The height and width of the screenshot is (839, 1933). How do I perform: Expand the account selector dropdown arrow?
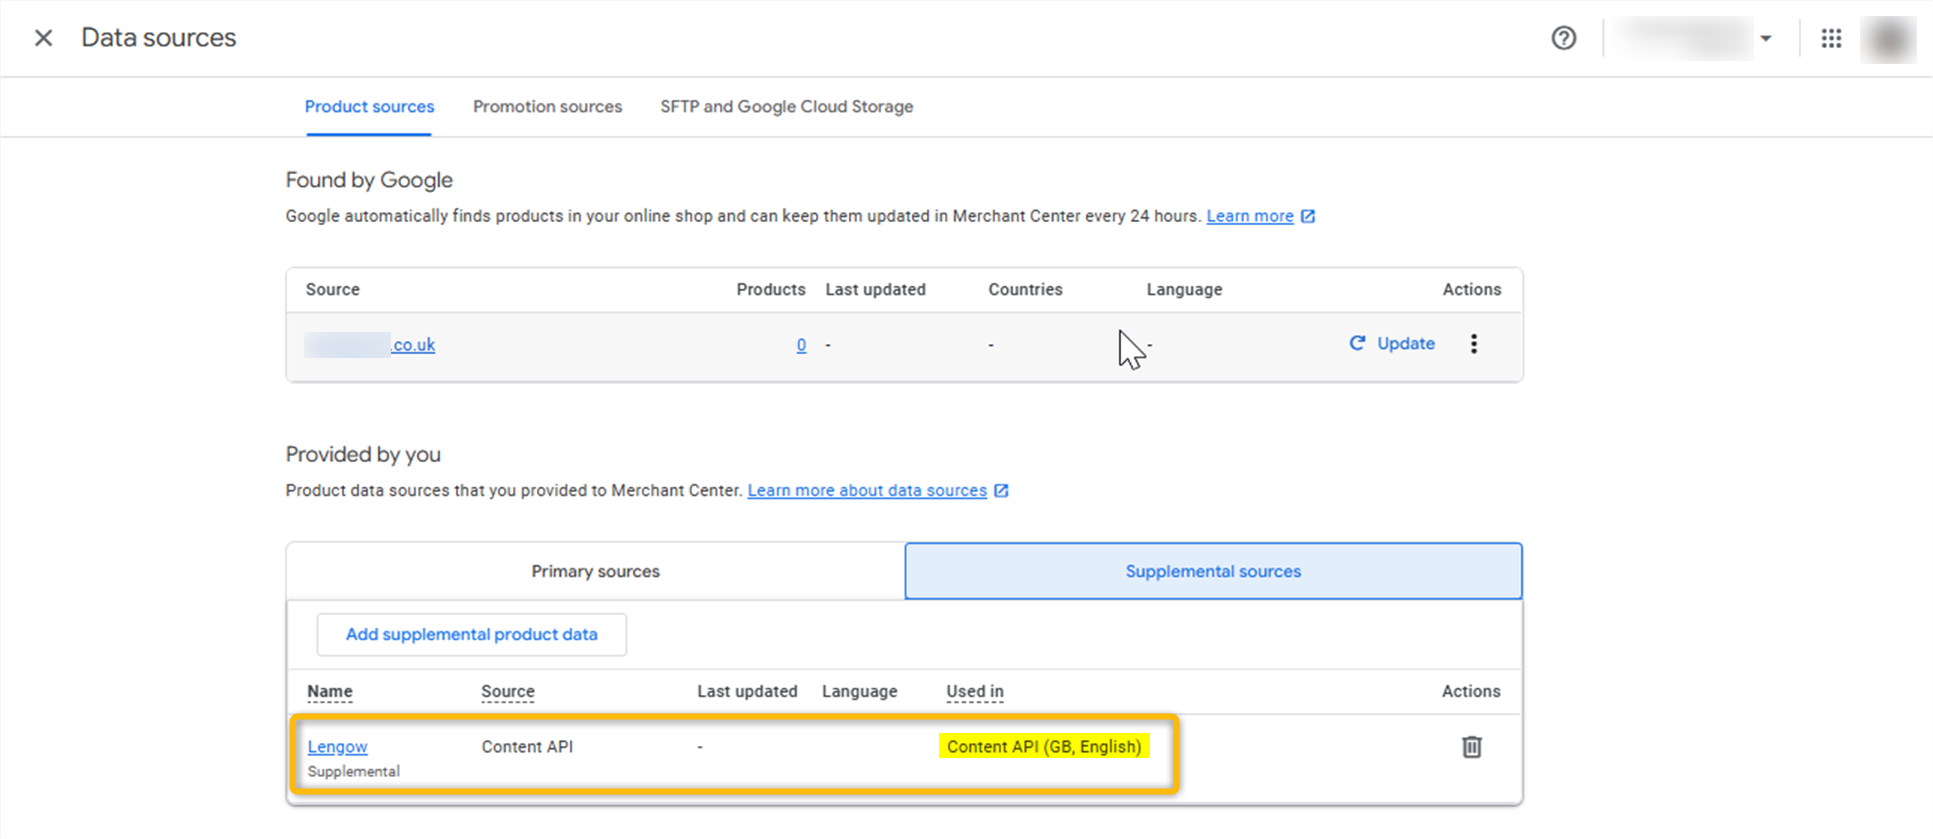1766,39
